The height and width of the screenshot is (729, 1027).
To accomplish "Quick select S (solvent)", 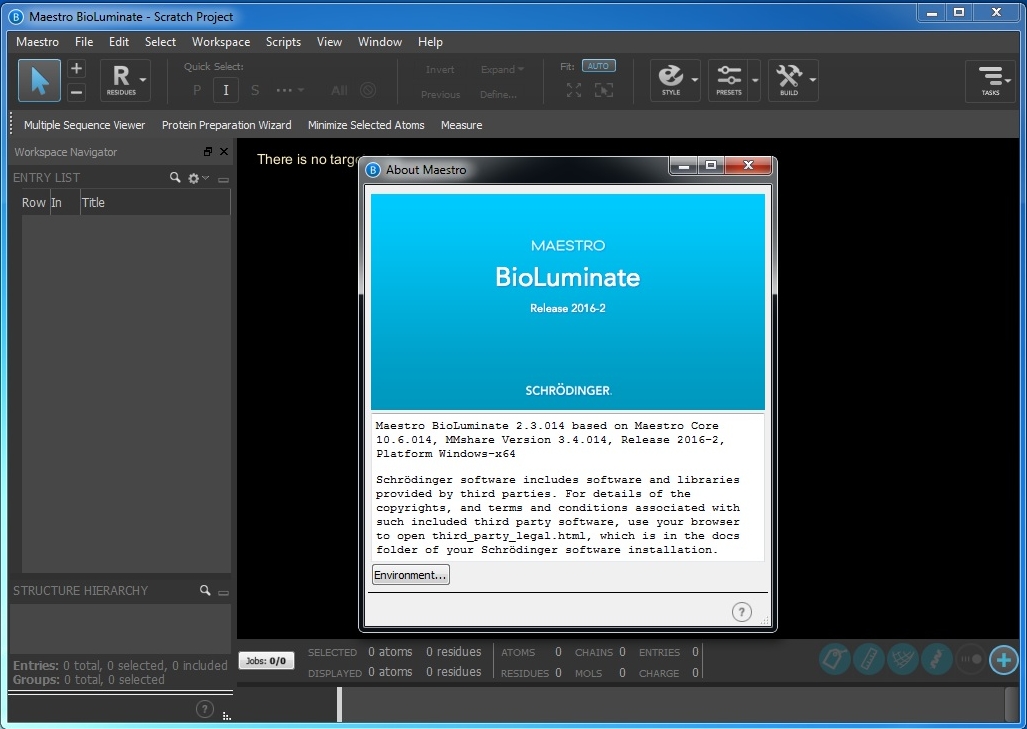I will 255,90.
